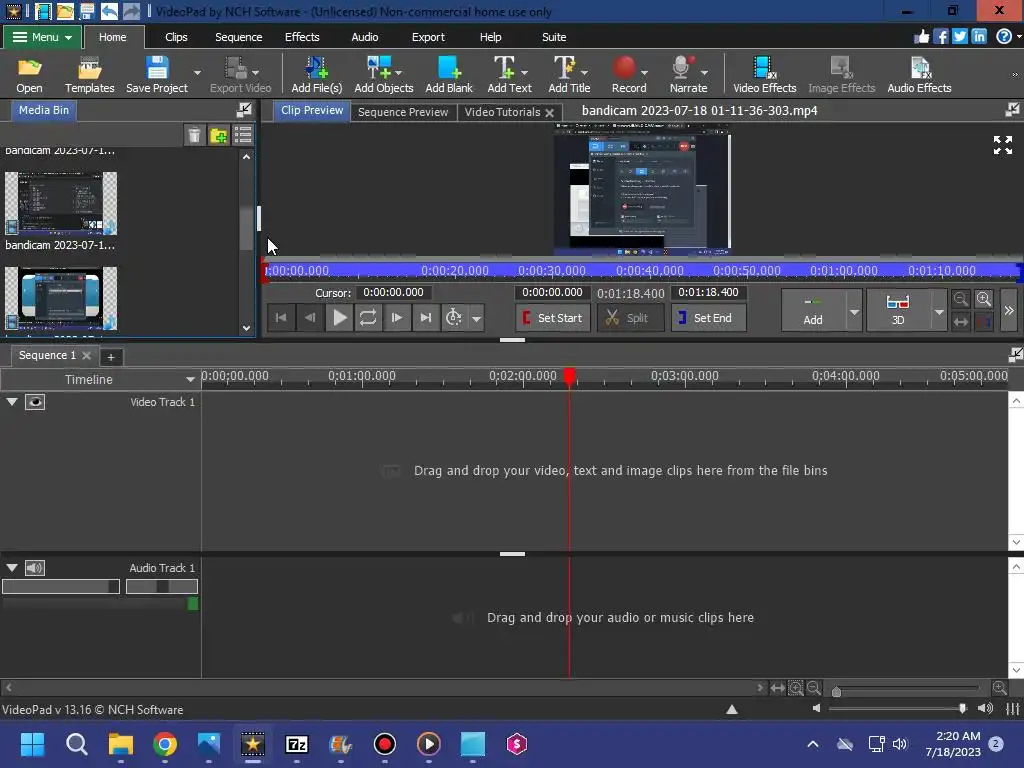1024x768 pixels.
Task: Click the Set End button
Action: (708, 318)
